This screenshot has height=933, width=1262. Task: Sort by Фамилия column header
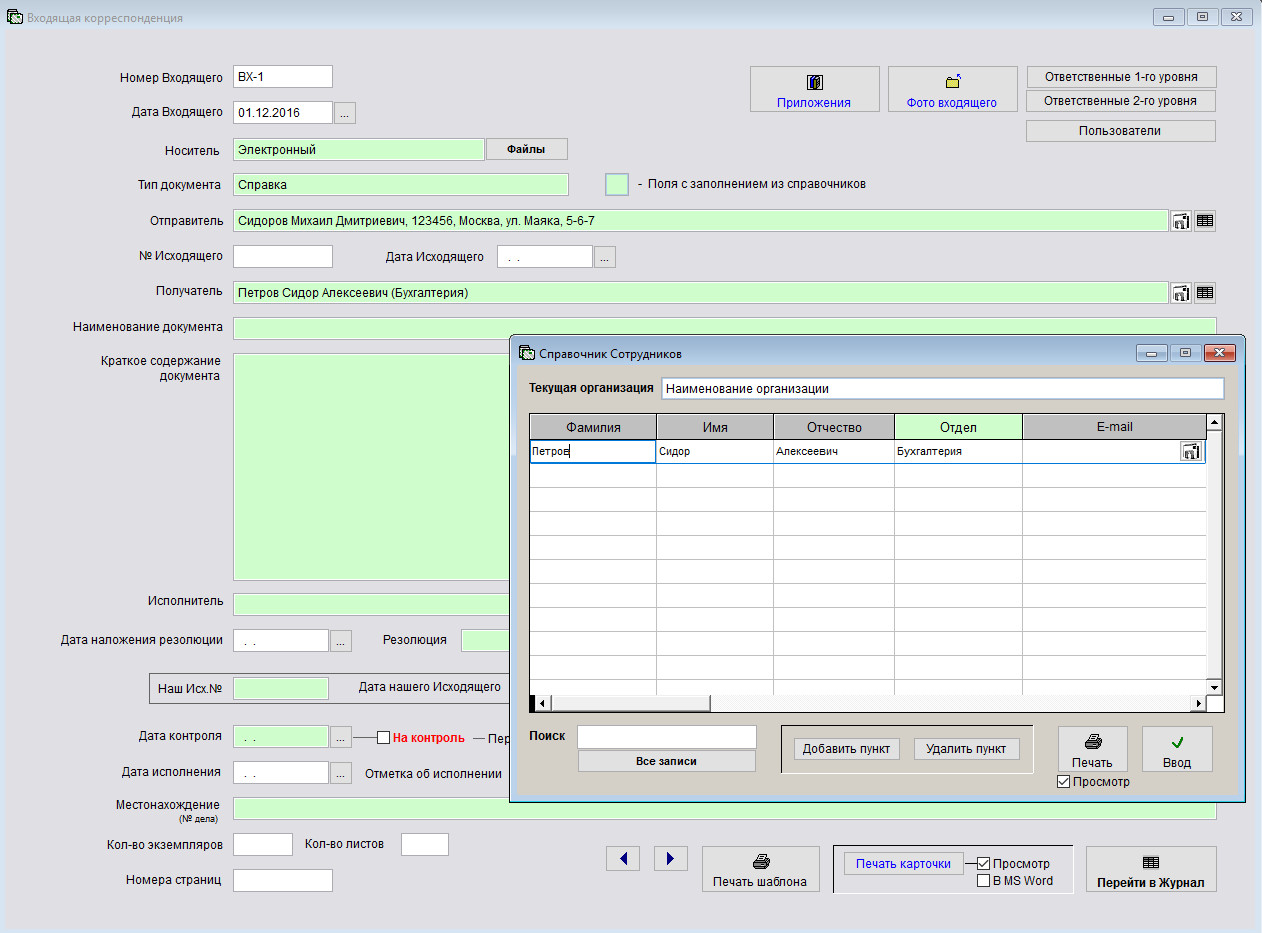pos(593,427)
